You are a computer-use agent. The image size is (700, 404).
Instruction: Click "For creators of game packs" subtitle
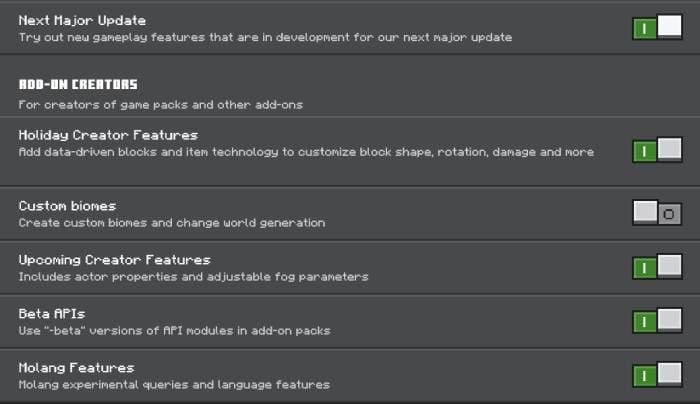(x=160, y=104)
